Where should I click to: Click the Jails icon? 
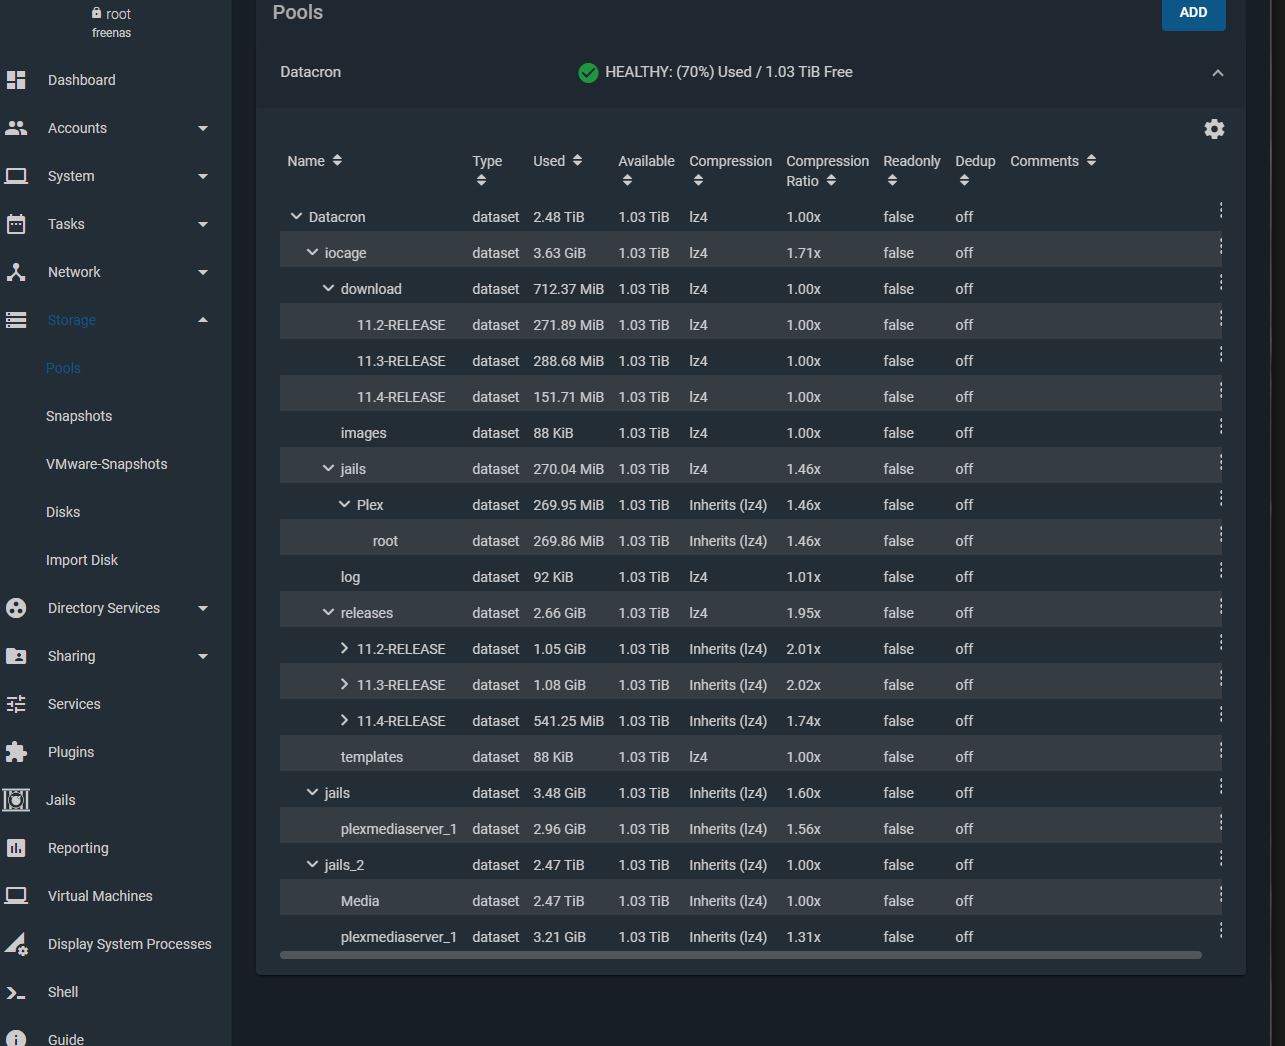pyautogui.click(x=16, y=800)
